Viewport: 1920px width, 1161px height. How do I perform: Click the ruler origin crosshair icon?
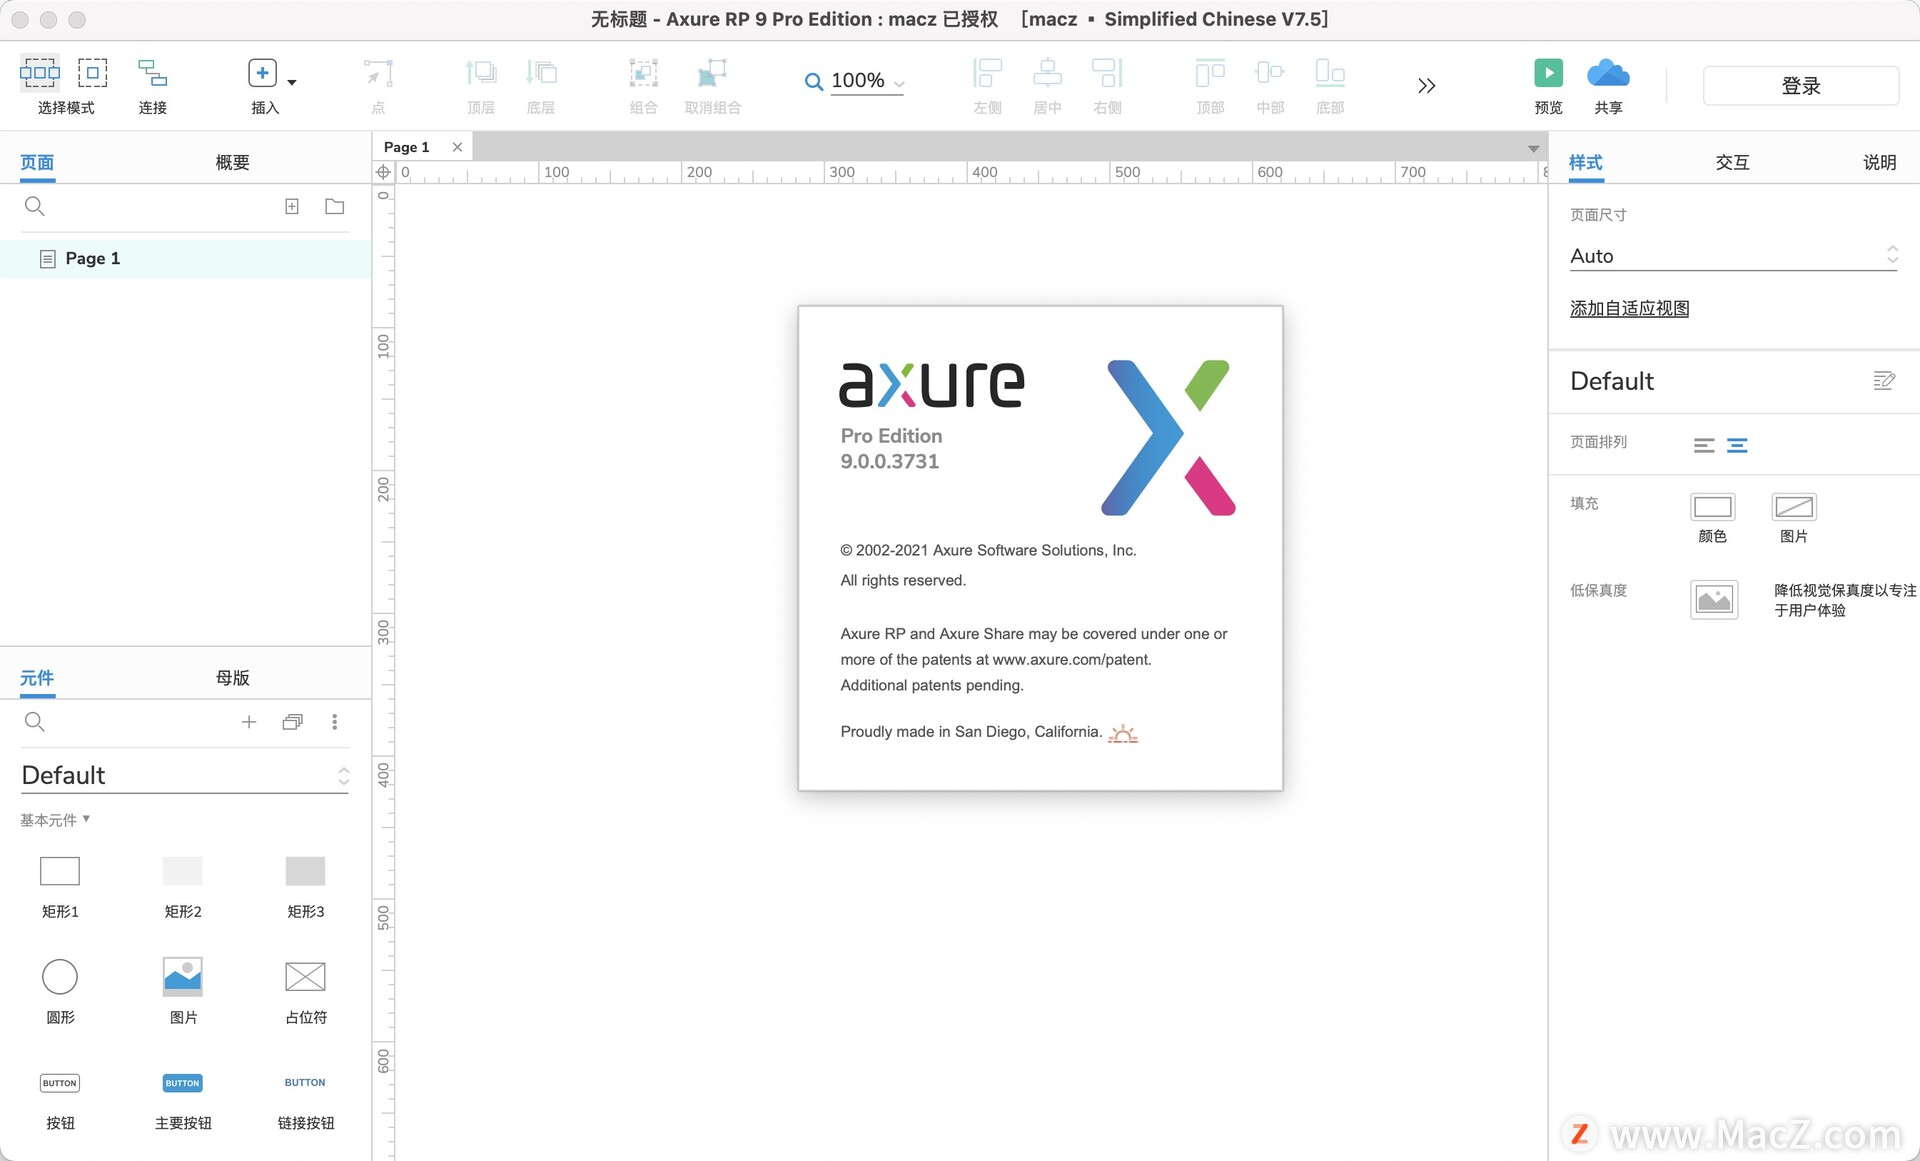coord(383,172)
